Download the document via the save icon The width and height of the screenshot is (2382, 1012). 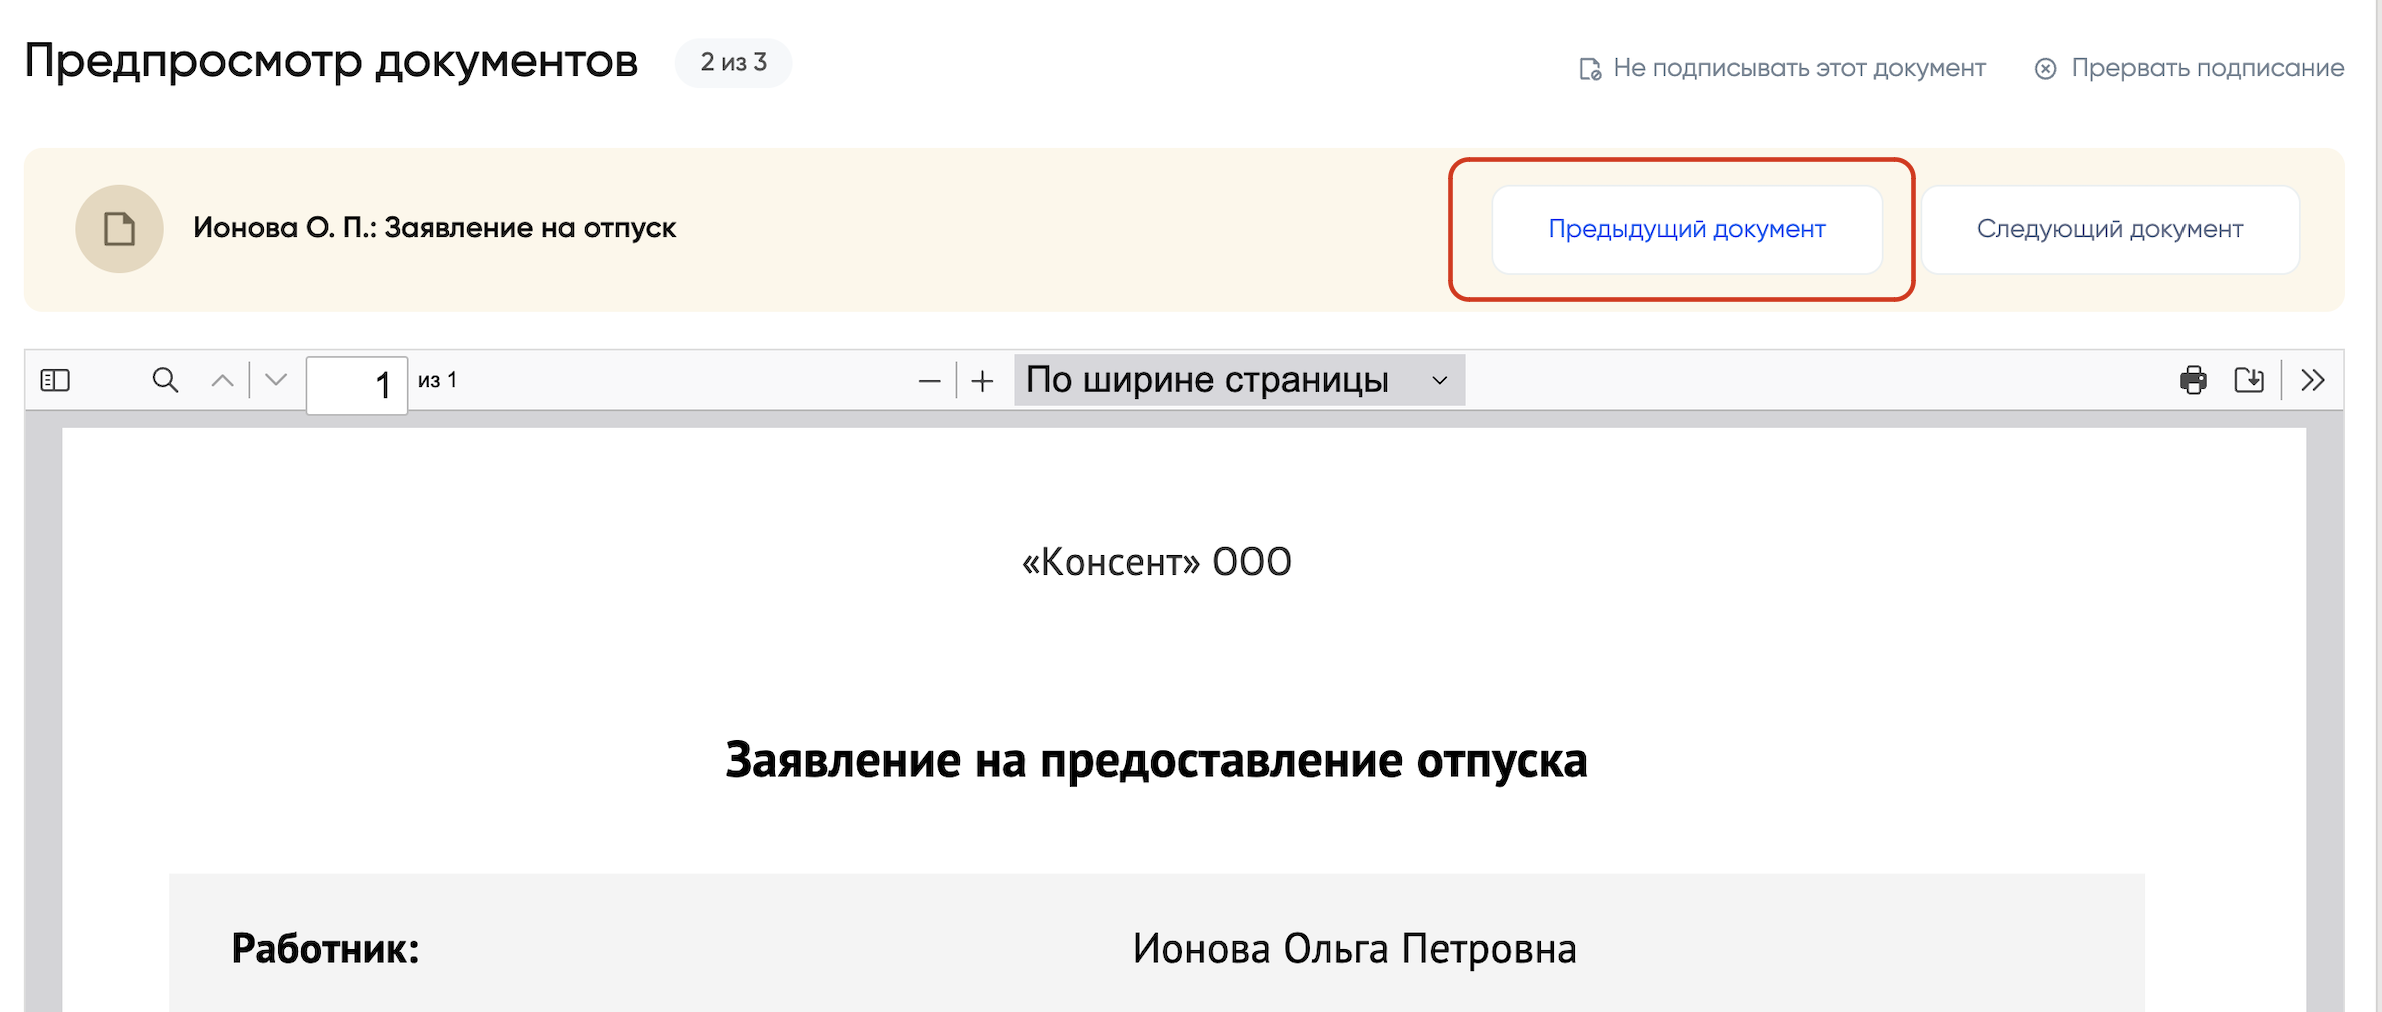pos(2249,380)
